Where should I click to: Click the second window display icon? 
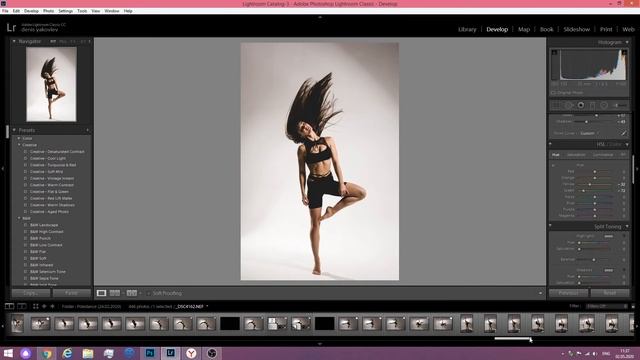click(22, 306)
